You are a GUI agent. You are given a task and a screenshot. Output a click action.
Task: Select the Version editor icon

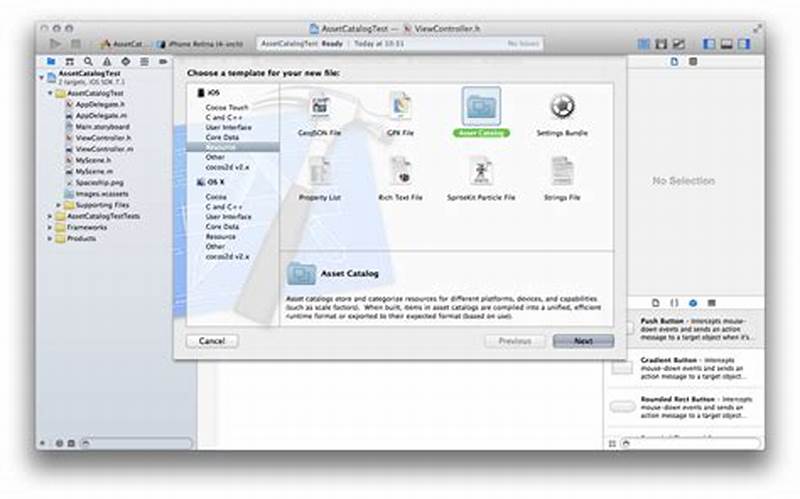coord(678,44)
